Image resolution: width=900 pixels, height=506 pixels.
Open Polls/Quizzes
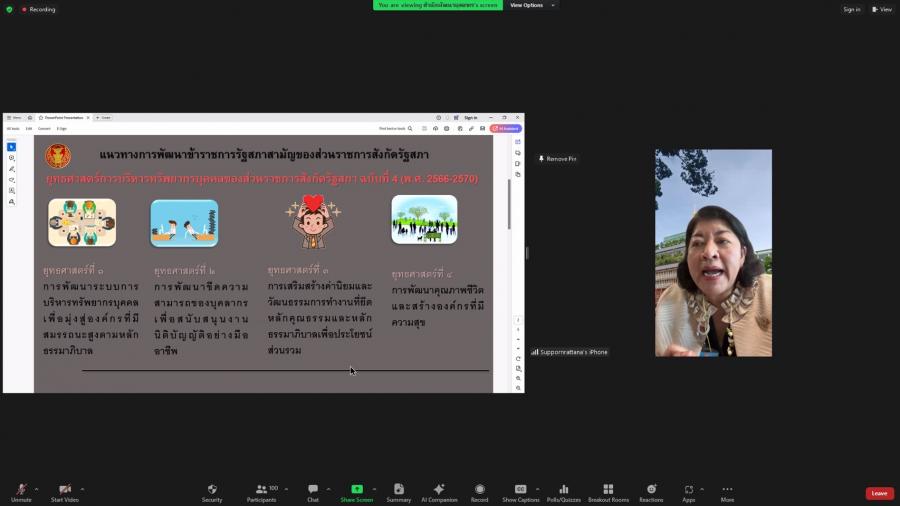point(563,492)
